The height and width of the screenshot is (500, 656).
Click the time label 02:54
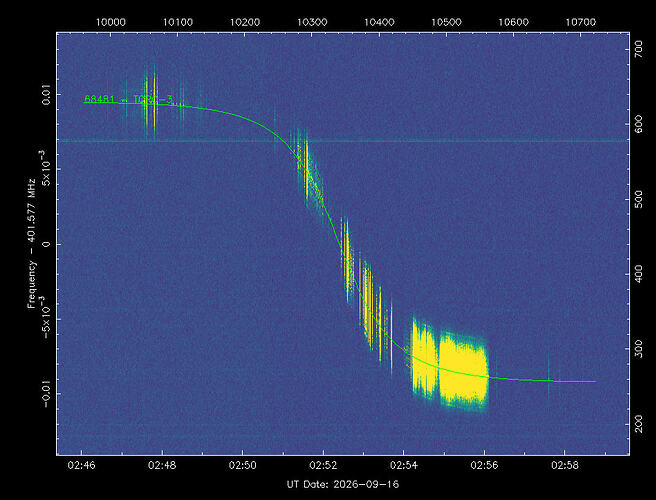pyautogui.click(x=403, y=466)
